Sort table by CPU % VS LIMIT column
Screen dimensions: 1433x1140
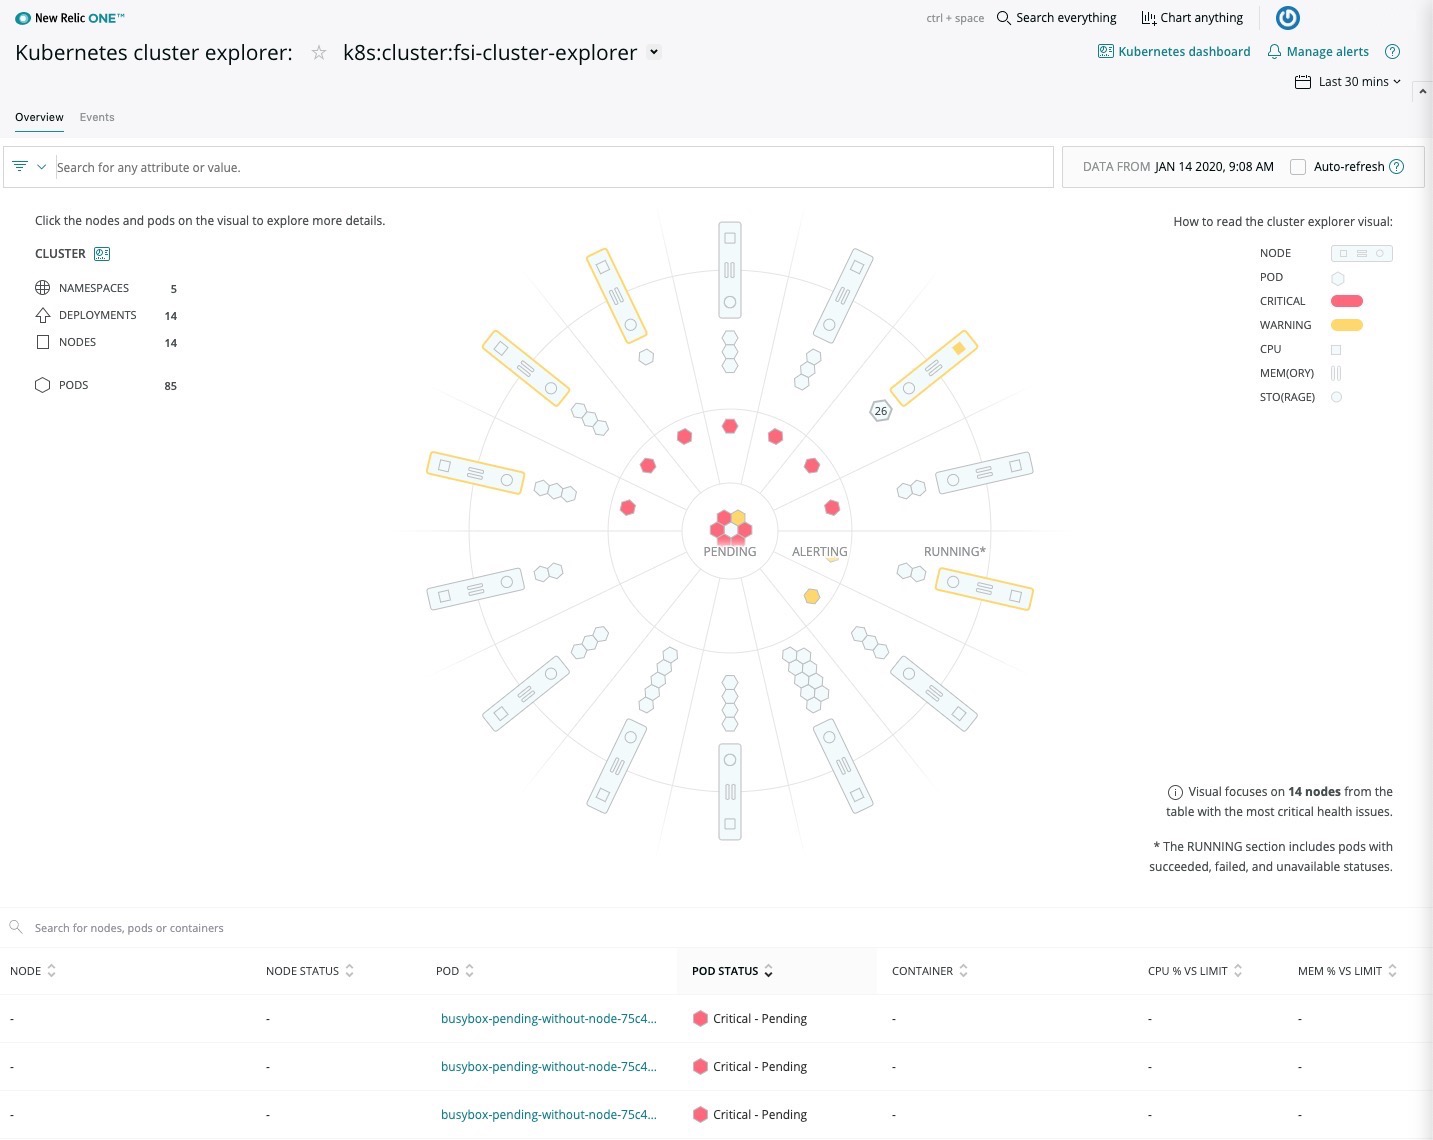pyautogui.click(x=1195, y=971)
